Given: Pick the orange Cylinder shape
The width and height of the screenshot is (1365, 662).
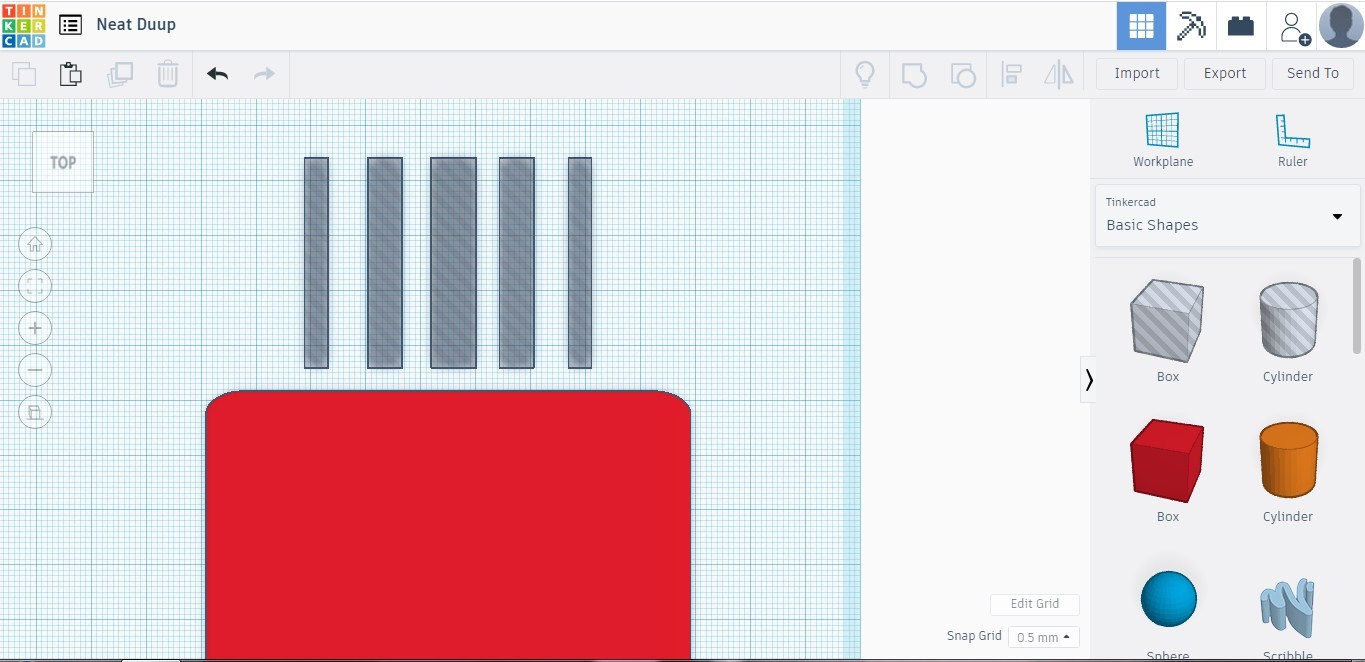Looking at the screenshot, I should coord(1288,460).
